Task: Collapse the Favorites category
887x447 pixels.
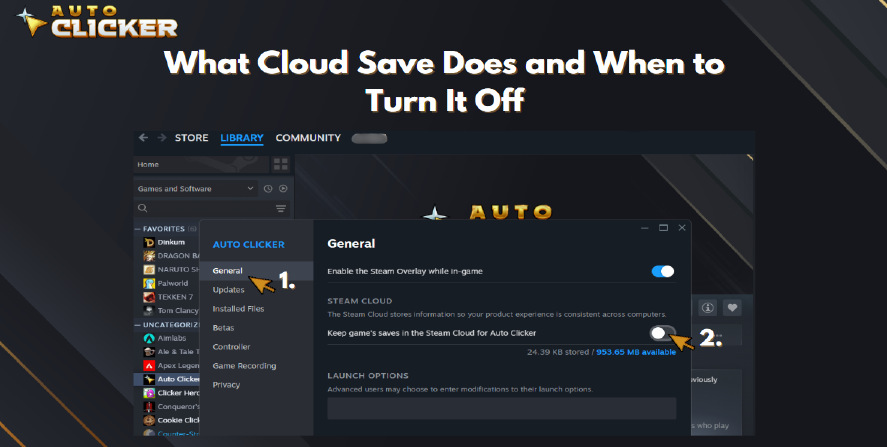Action: pos(137,229)
